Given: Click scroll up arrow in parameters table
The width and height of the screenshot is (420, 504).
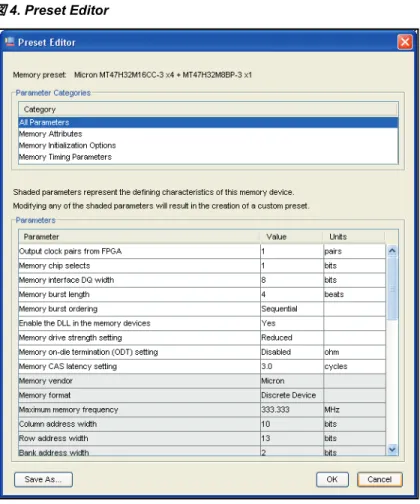Looking at the screenshot, I should click(x=392, y=251).
